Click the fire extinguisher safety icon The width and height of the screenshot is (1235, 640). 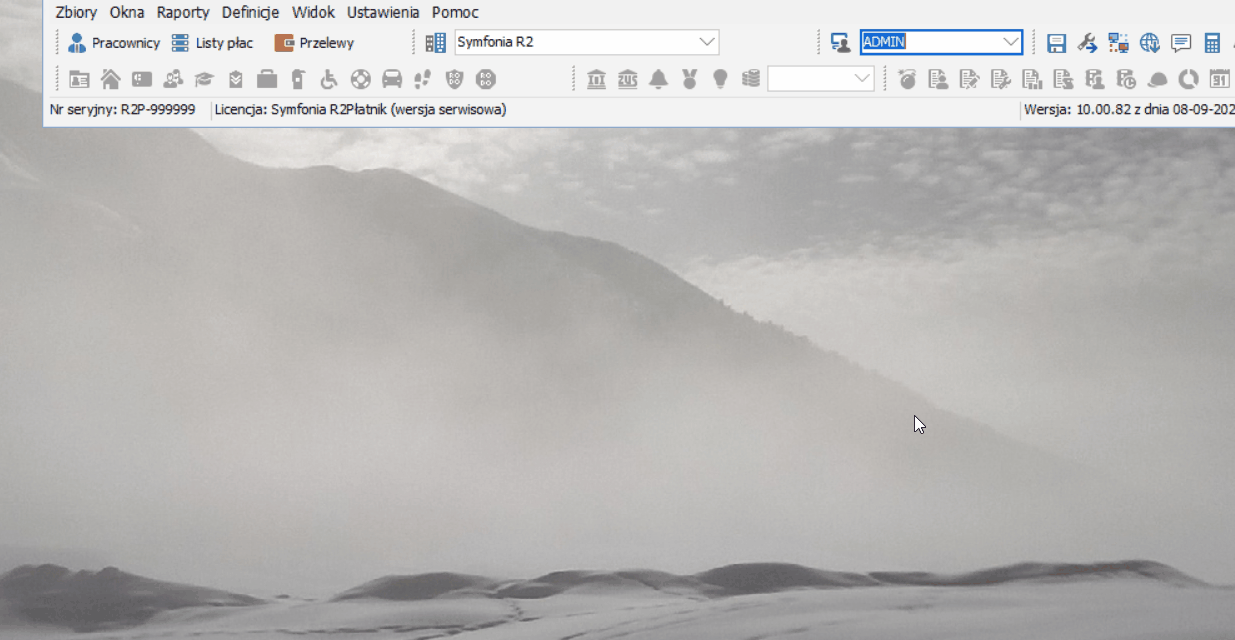298,79
